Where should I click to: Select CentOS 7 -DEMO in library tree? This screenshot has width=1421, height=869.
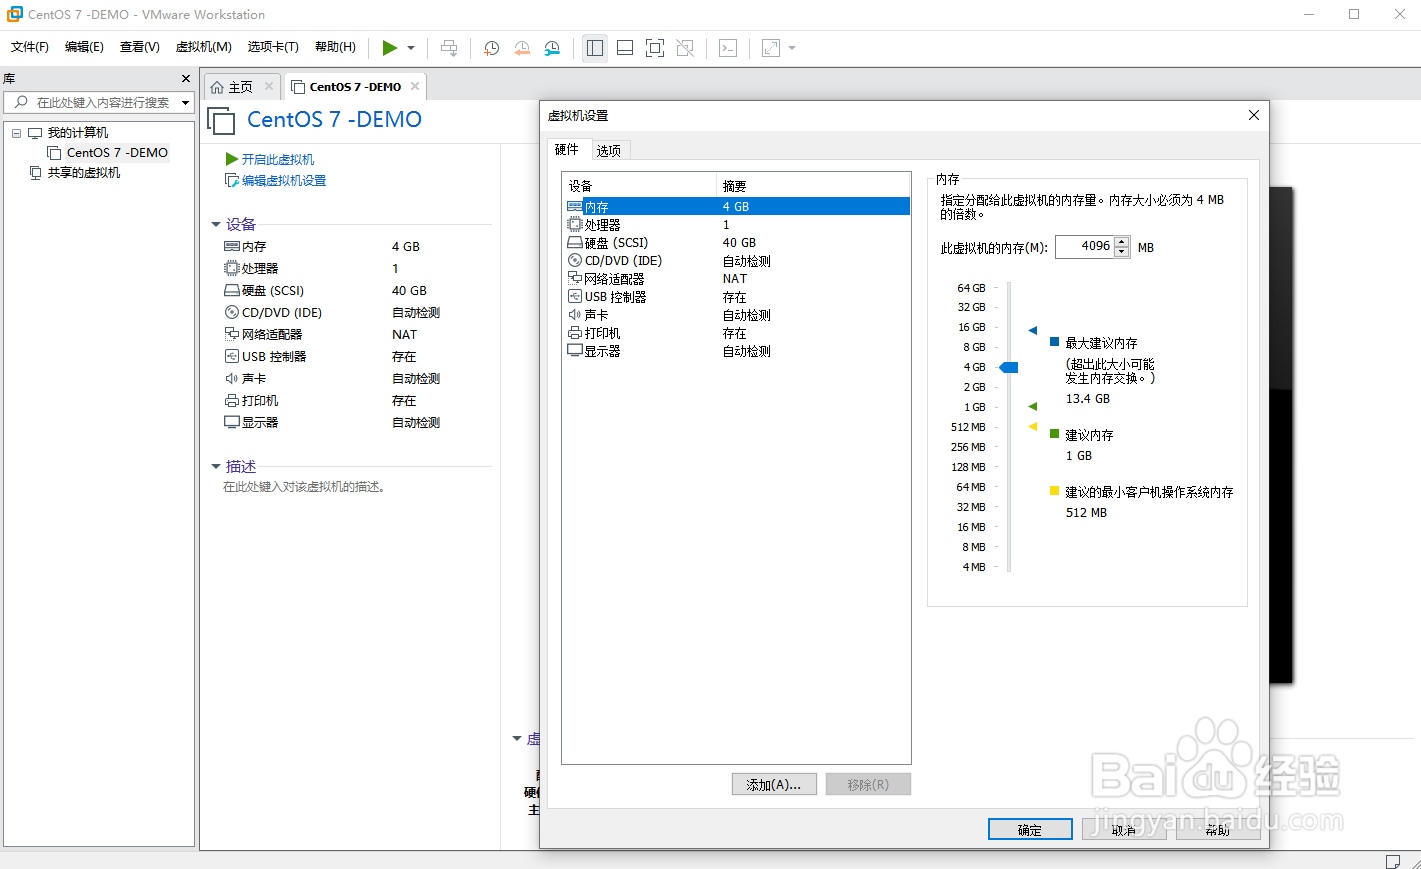tap(117, 153)
